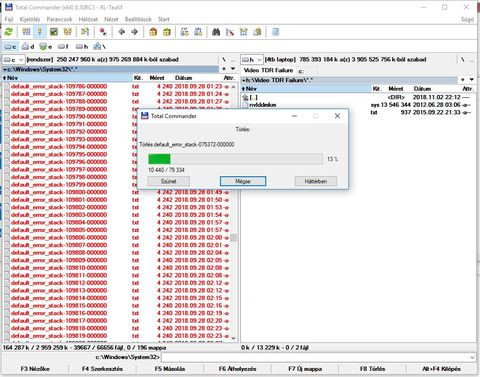Select the full file details view icon
Screen dimensions: 480x377
point(40,32)
